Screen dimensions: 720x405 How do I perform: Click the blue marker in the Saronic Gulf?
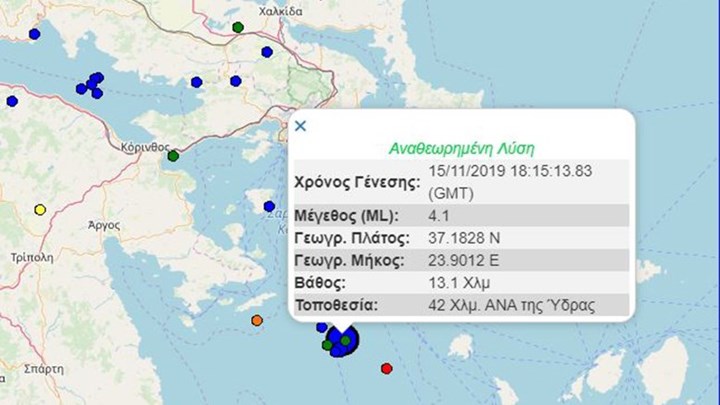(x=270, y=207)
